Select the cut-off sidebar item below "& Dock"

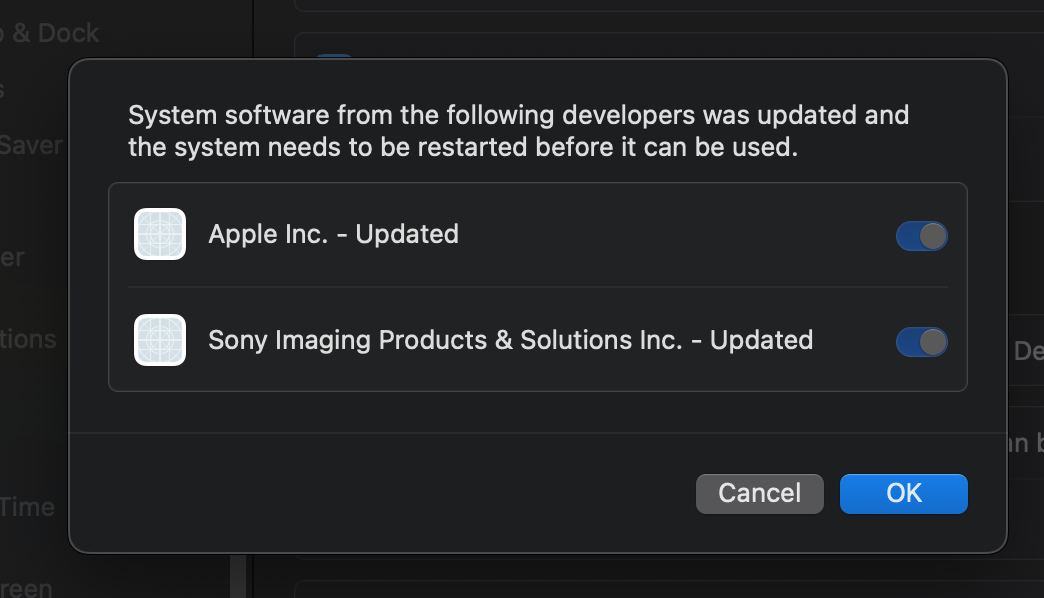click(4, 90)
